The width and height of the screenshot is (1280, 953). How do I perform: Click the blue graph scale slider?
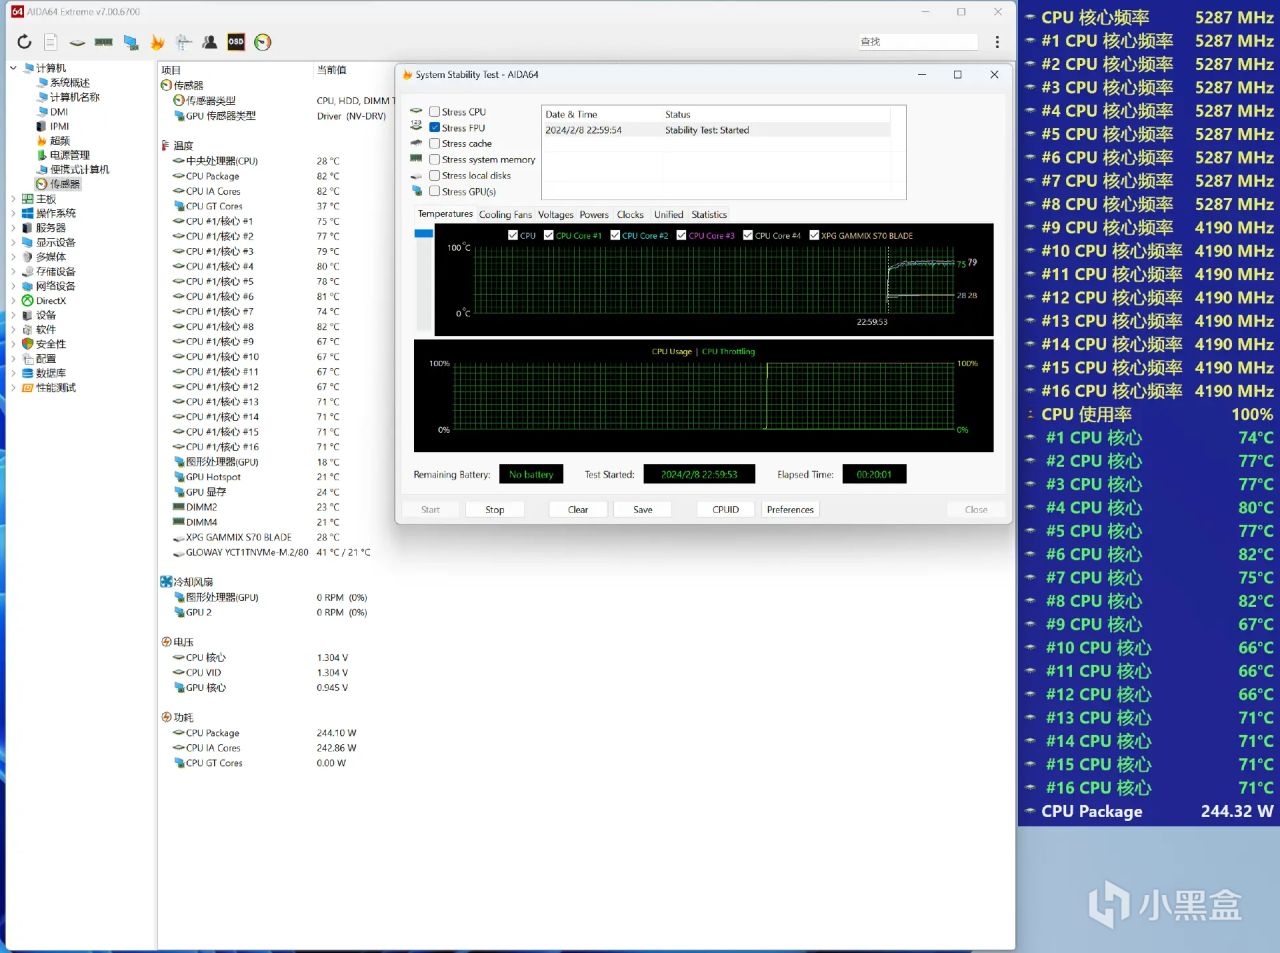[423, 234]
